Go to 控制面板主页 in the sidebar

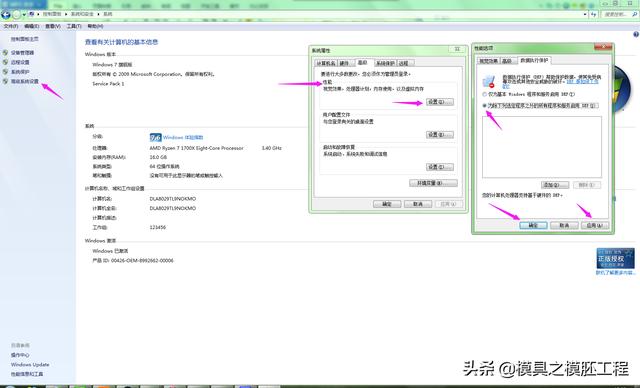pos(24,39)
